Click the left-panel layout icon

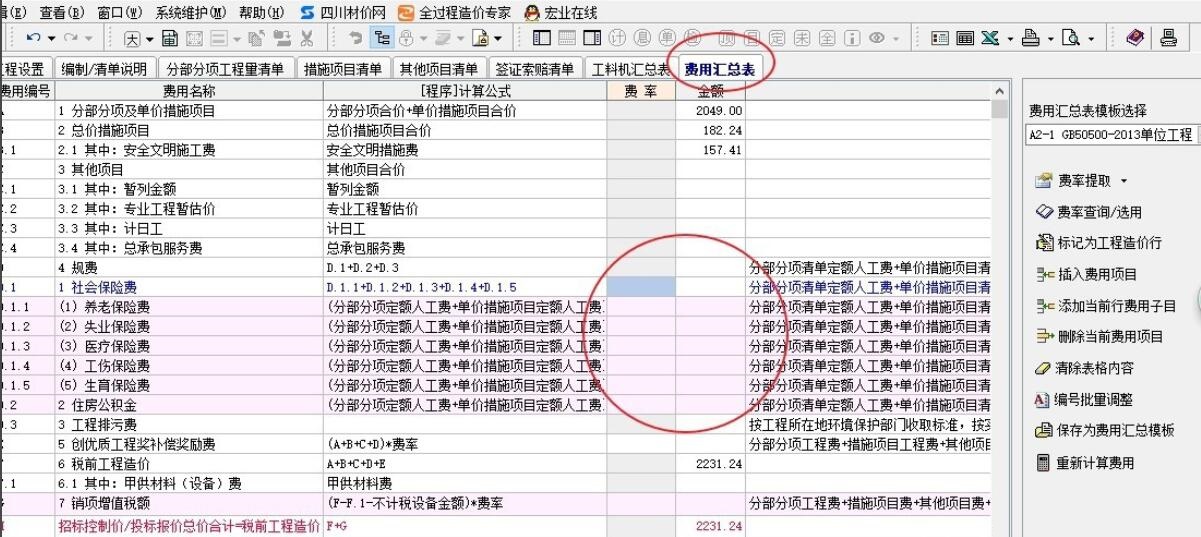pyautogui.click(x=541, y=38)
